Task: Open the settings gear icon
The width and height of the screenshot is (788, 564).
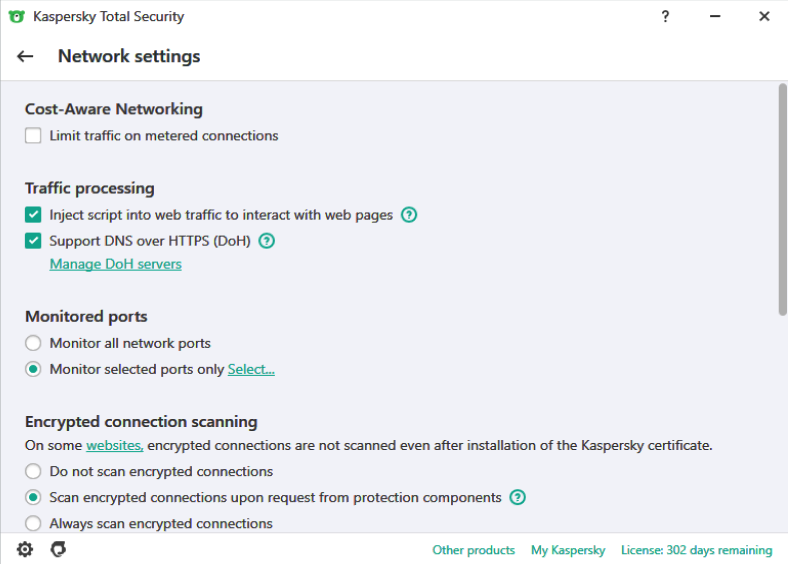Action: (25, 549)
